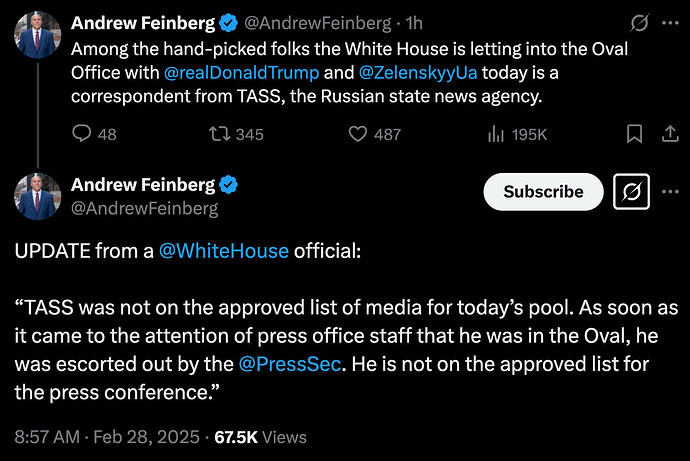Subscribe to Andrew Feinberg
Image resolution: width=690 pixels, height=461 pixels.
tap(543, 192)
